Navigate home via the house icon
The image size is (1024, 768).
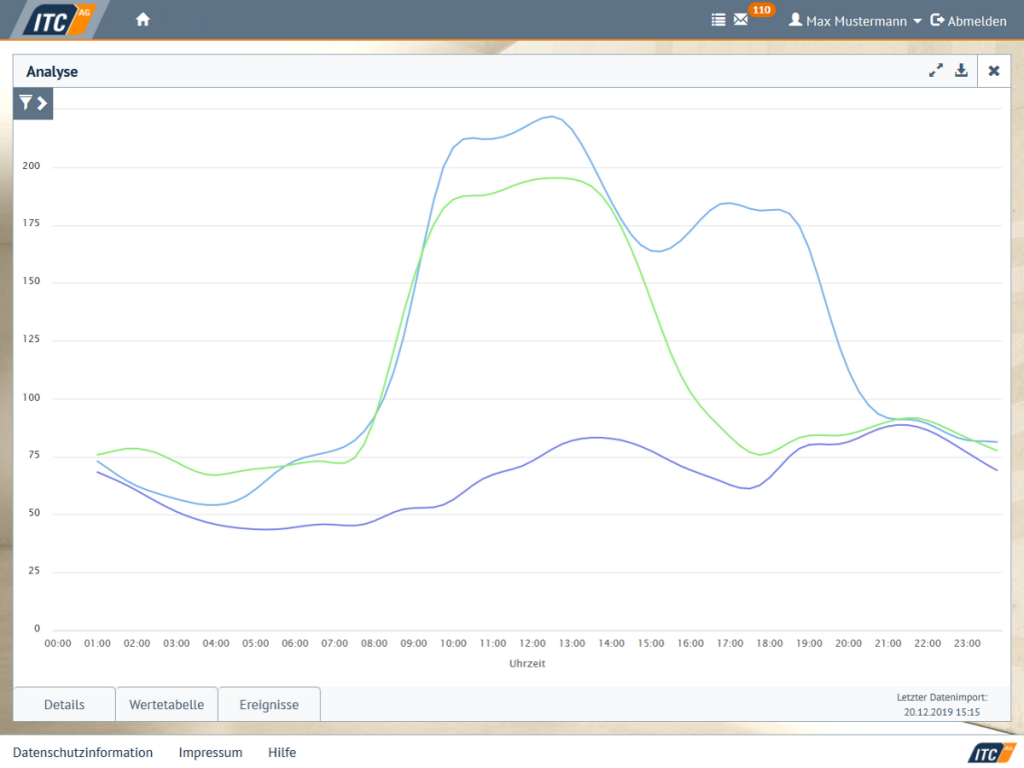pos(142,18)
